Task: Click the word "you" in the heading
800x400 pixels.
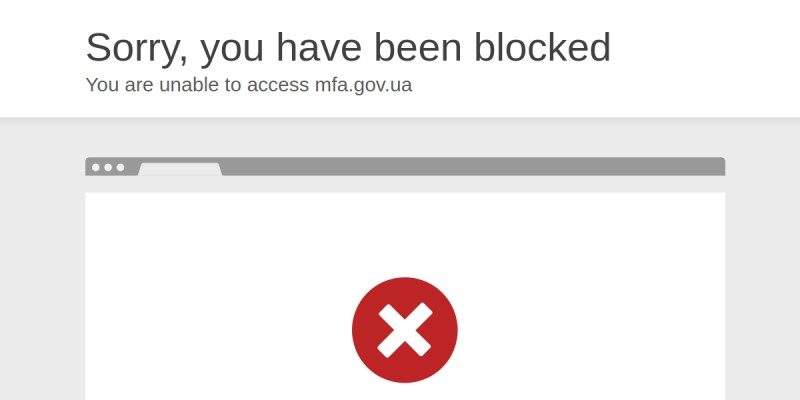Action: point(232,50)
